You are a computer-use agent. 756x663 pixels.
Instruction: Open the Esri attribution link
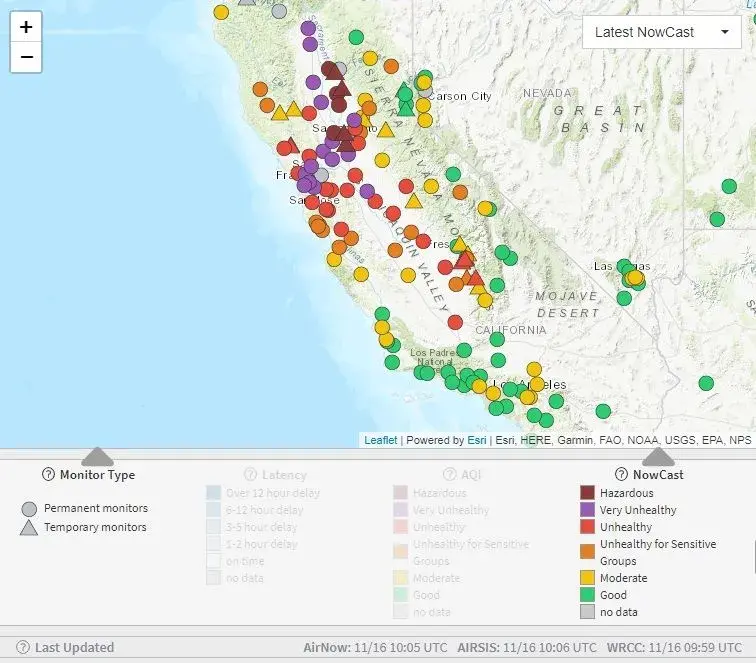477,440
